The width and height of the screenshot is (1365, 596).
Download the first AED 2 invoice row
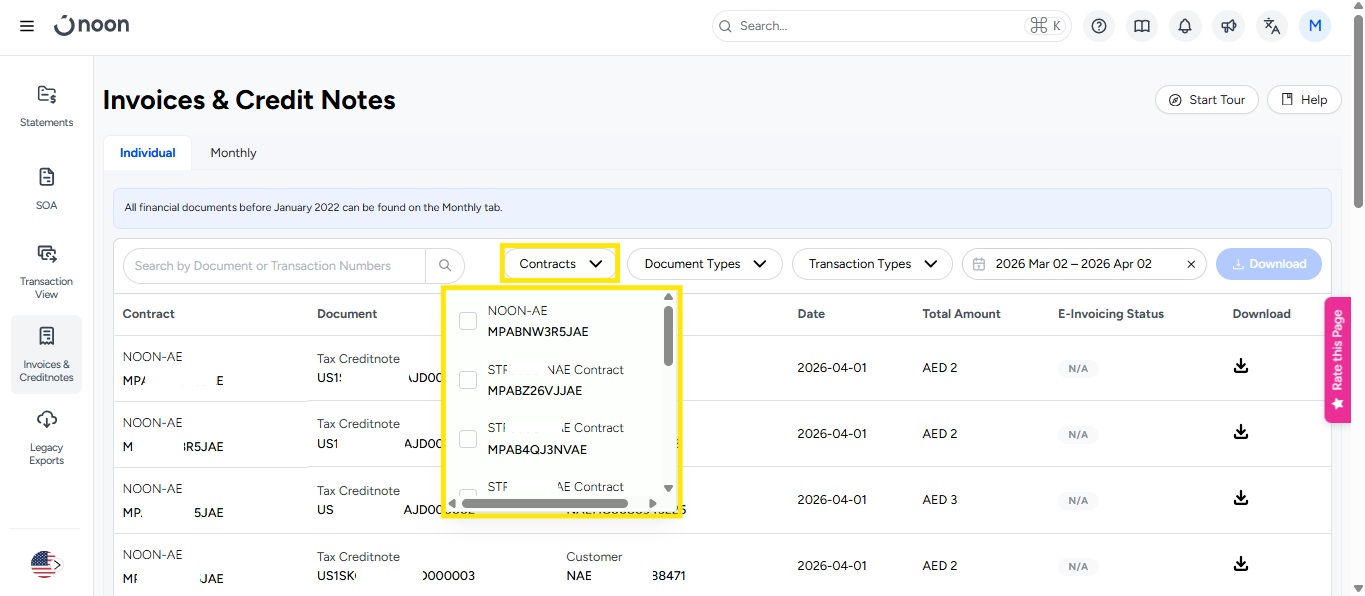point(1240,366)
